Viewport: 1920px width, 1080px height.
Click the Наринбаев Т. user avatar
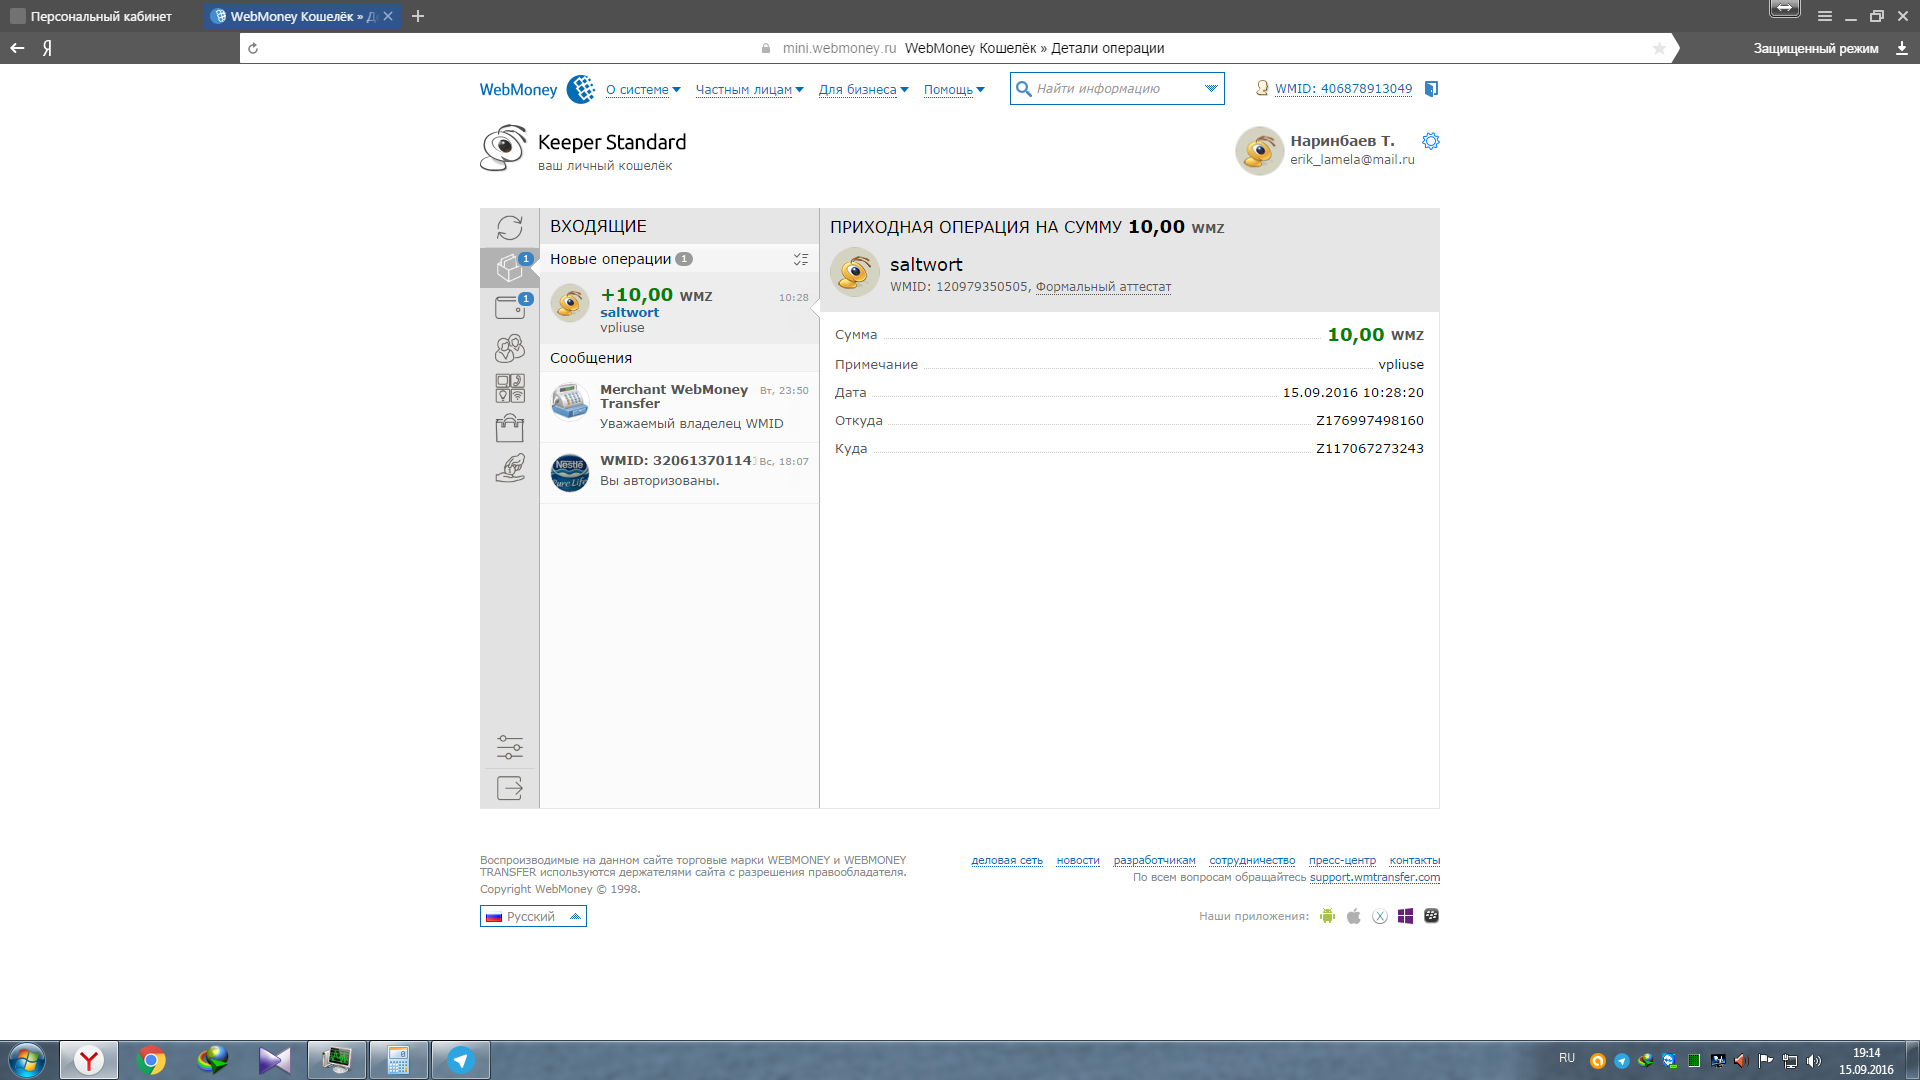(1260, 151)
